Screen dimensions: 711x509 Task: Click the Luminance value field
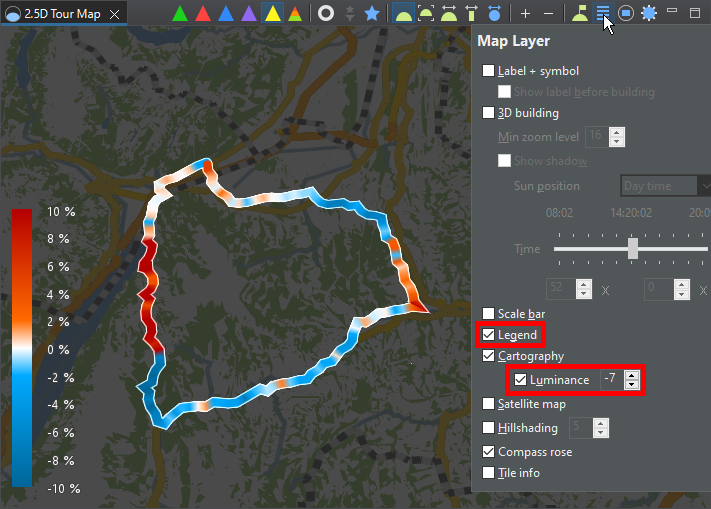(612, 379)
